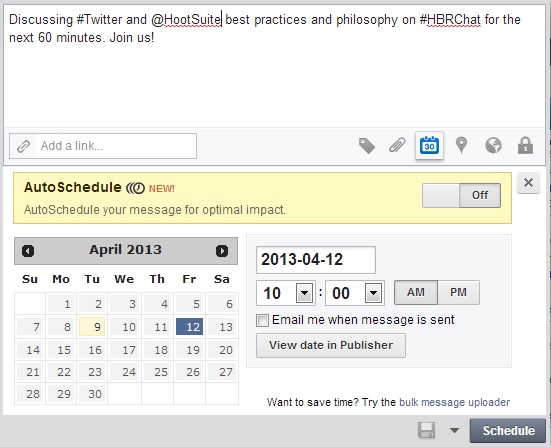Click the privacy lock icon

525,145
